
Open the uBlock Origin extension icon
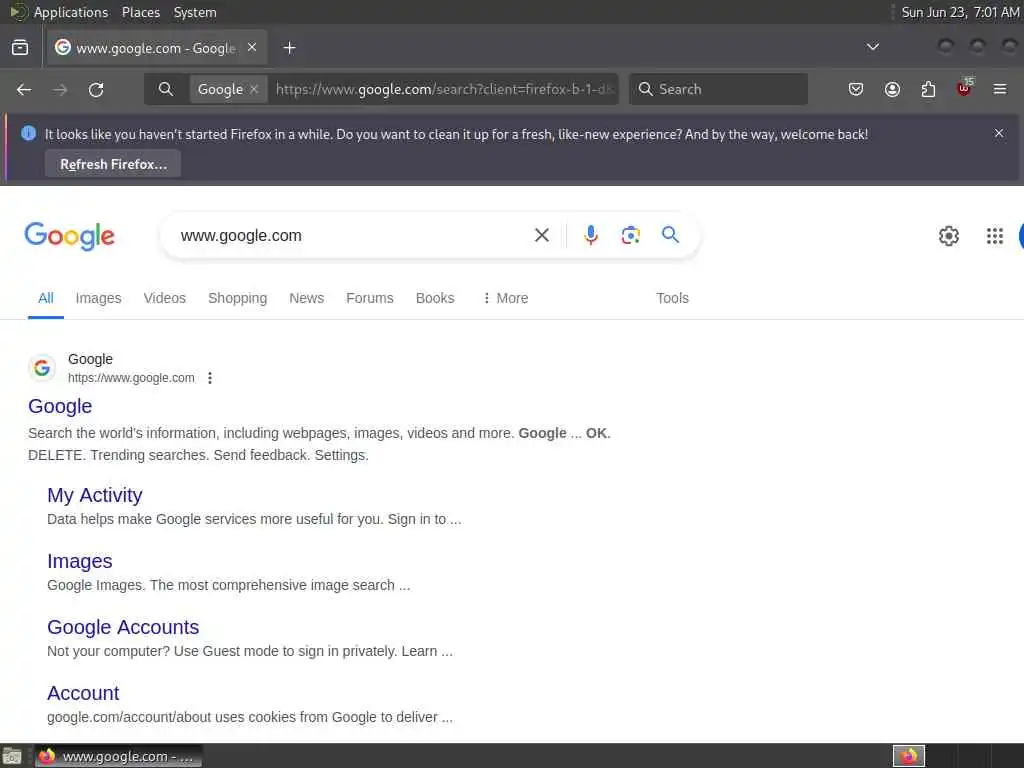[964, 88]
